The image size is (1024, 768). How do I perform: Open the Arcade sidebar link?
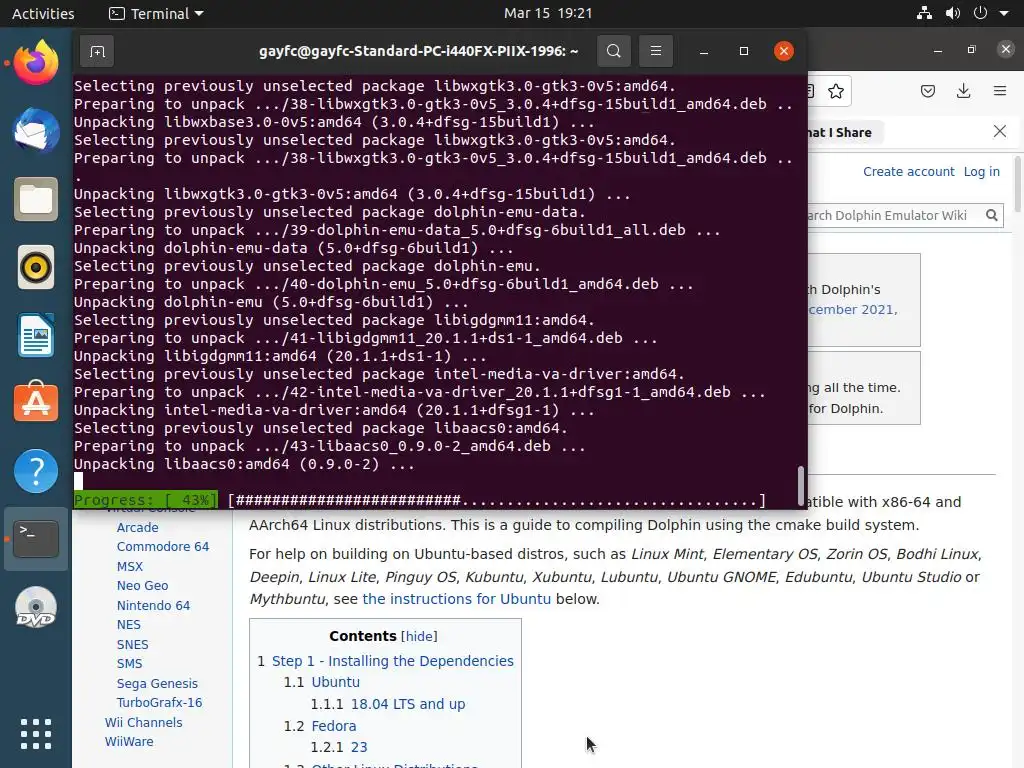[x=137, y=527]
